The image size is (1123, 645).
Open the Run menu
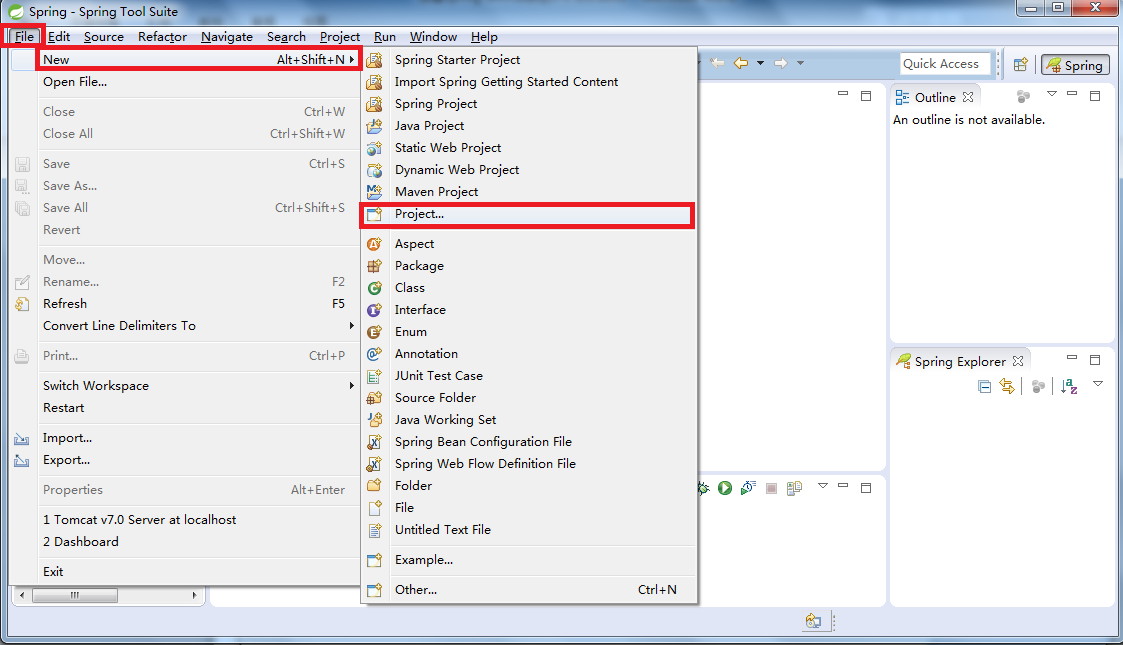coord(385,37)
